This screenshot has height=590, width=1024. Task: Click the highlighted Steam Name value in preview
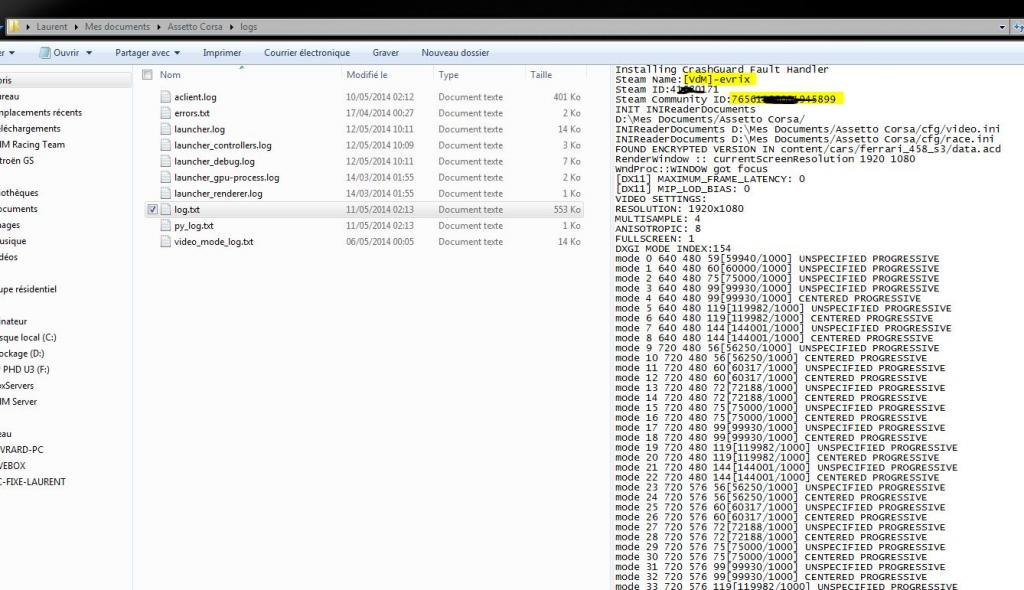pos(717,79)
